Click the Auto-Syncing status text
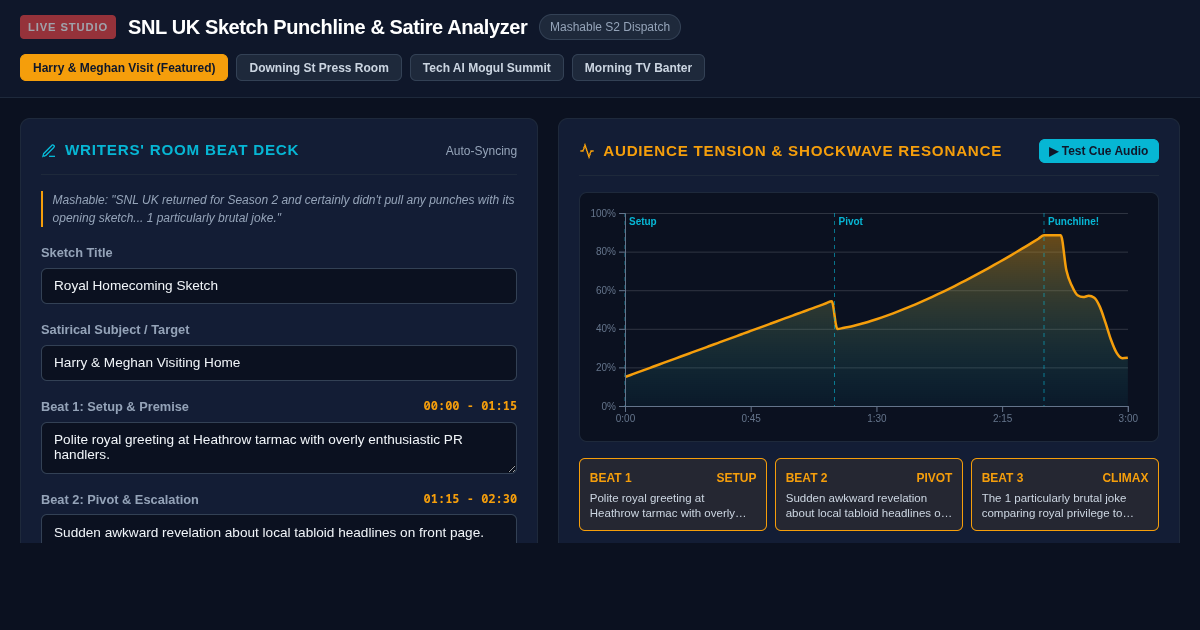The width and height of the screenshot is (1200, 630). click(482, 151)
